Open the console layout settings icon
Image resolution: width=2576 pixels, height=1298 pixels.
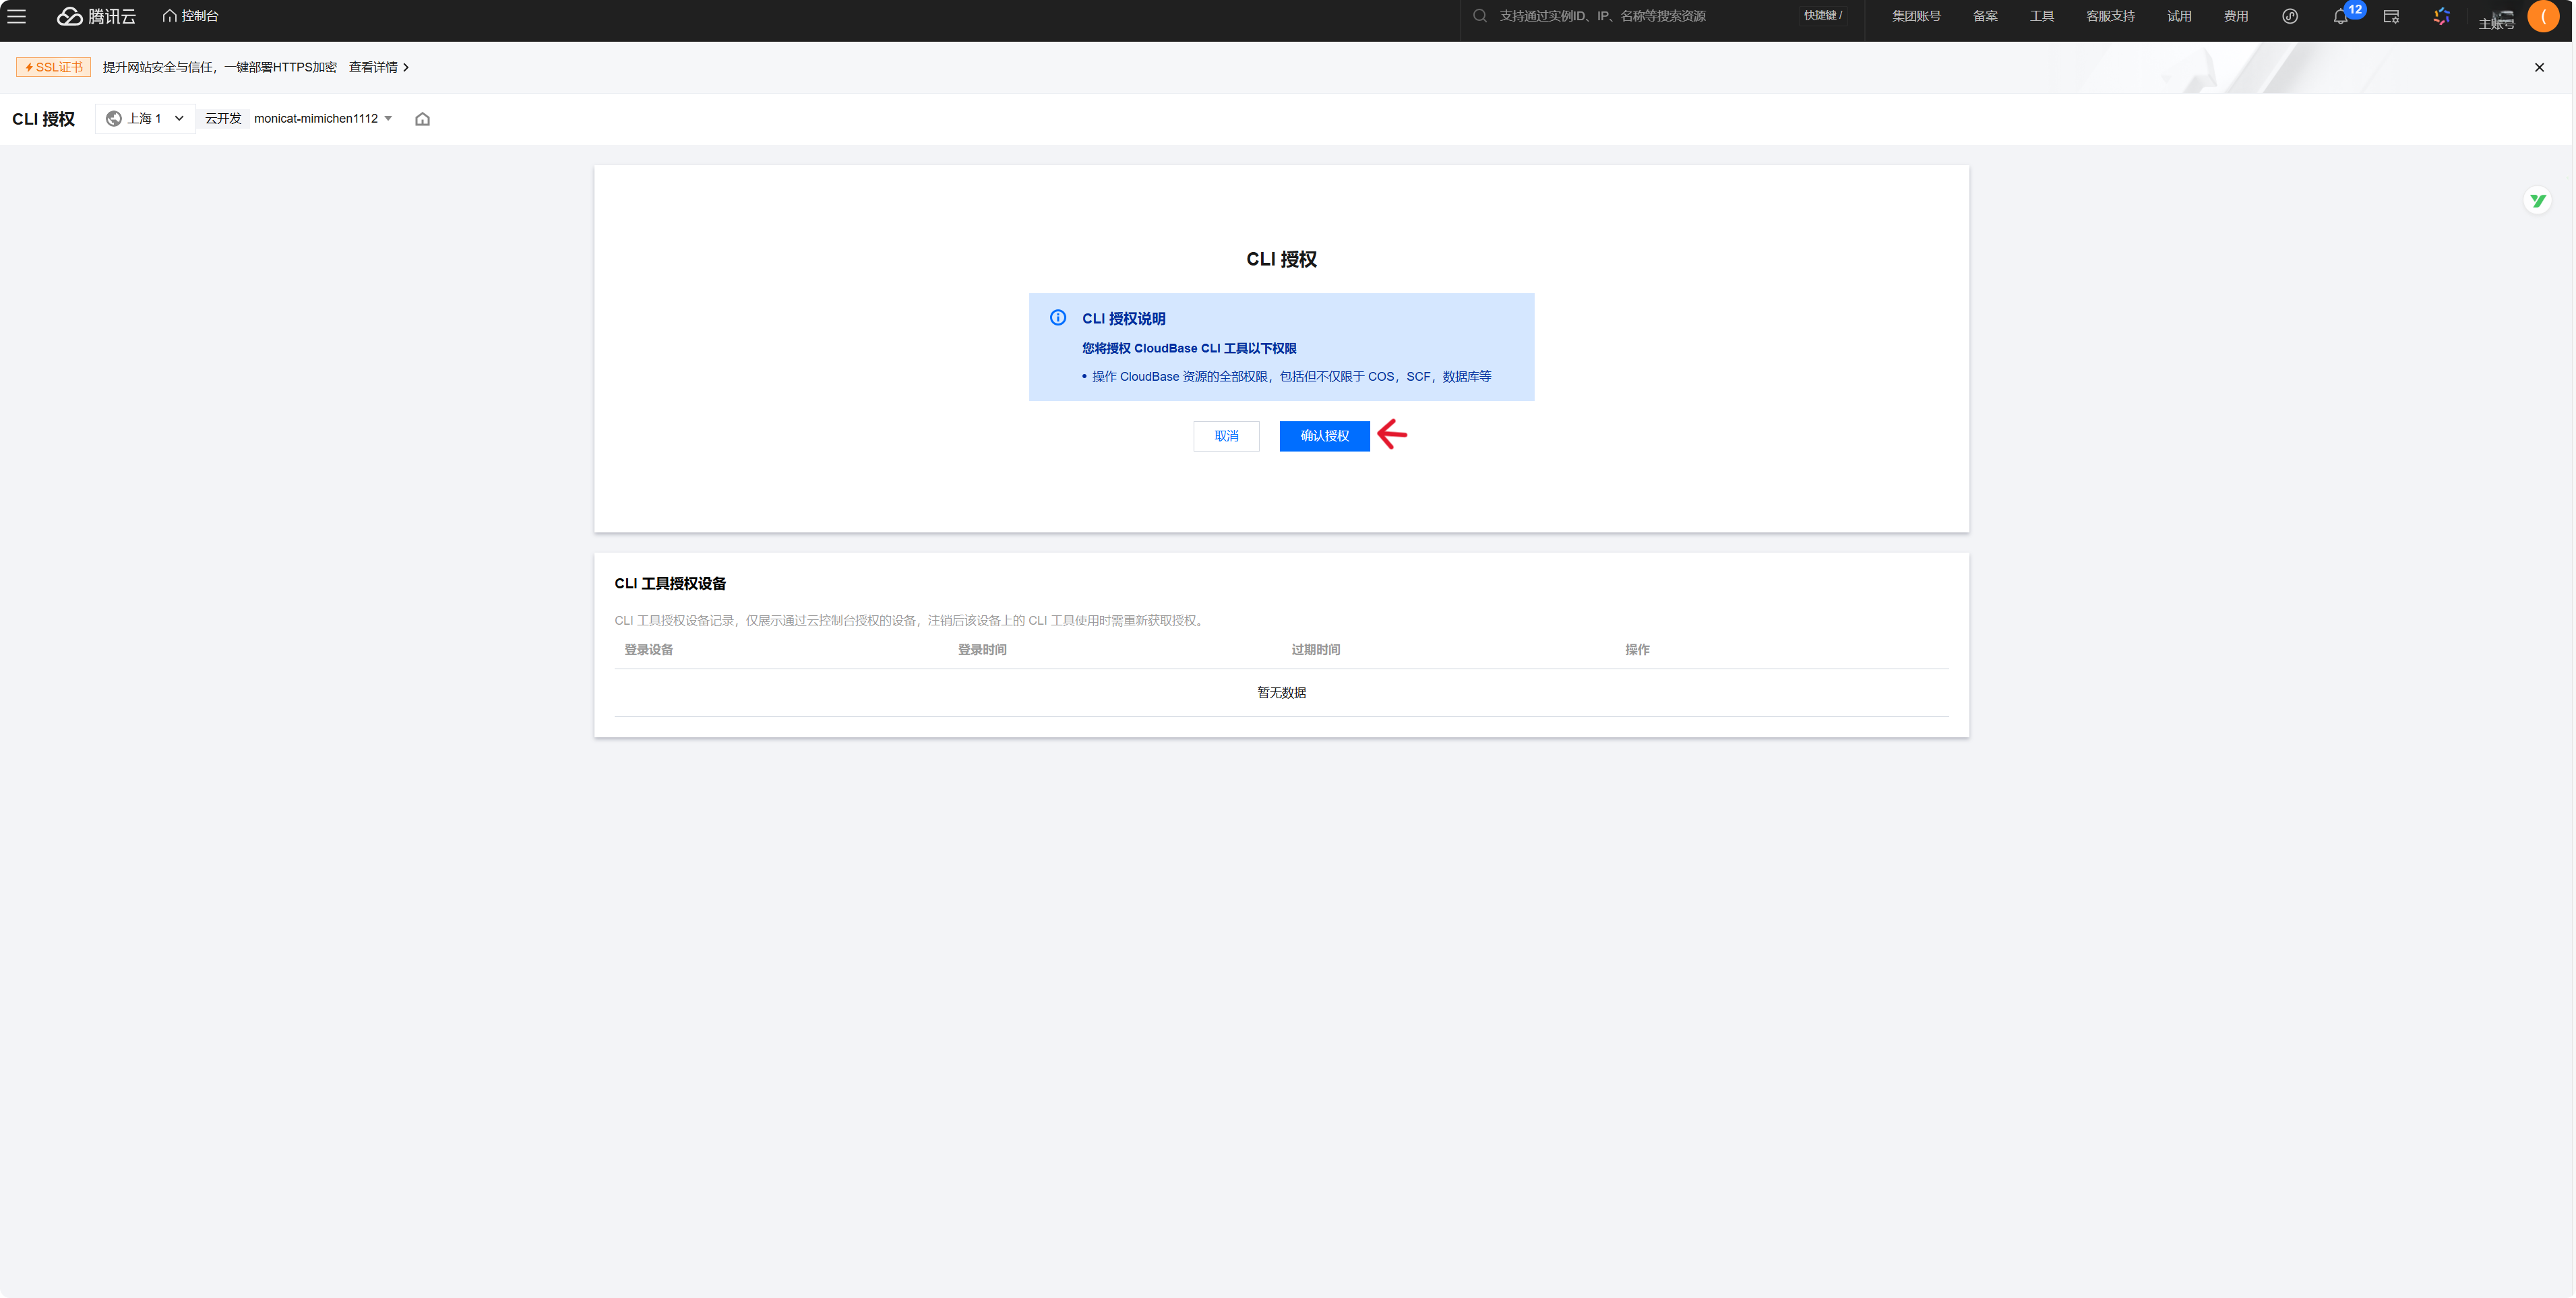tap(2391, 16)
